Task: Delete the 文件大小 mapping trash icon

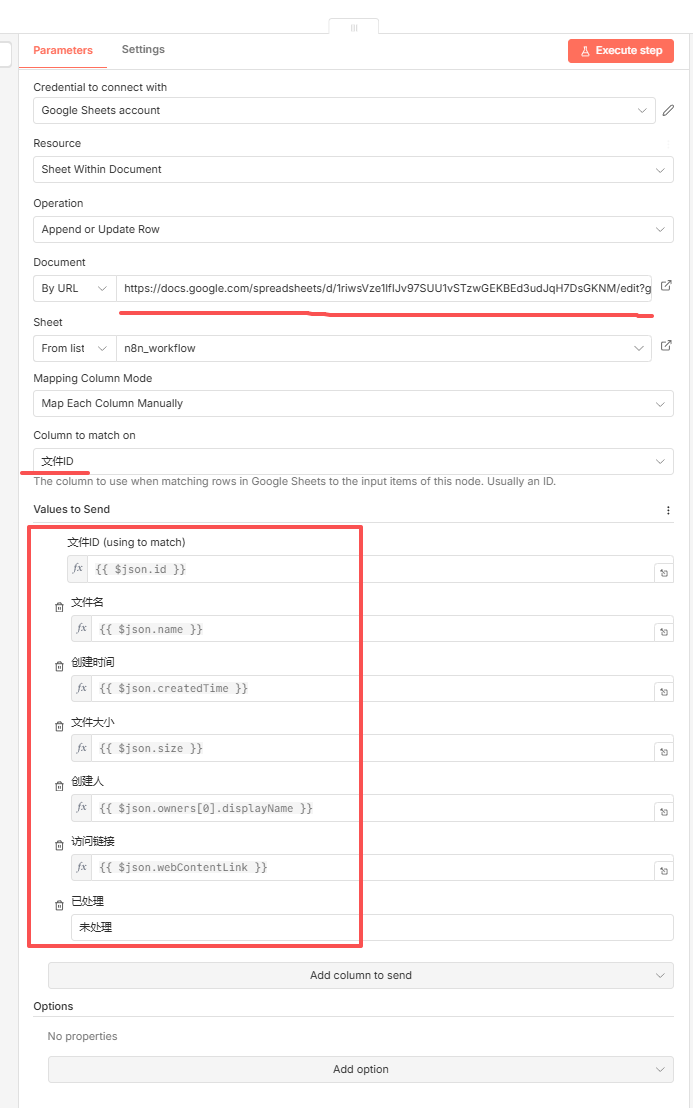Action: [59, 726]
